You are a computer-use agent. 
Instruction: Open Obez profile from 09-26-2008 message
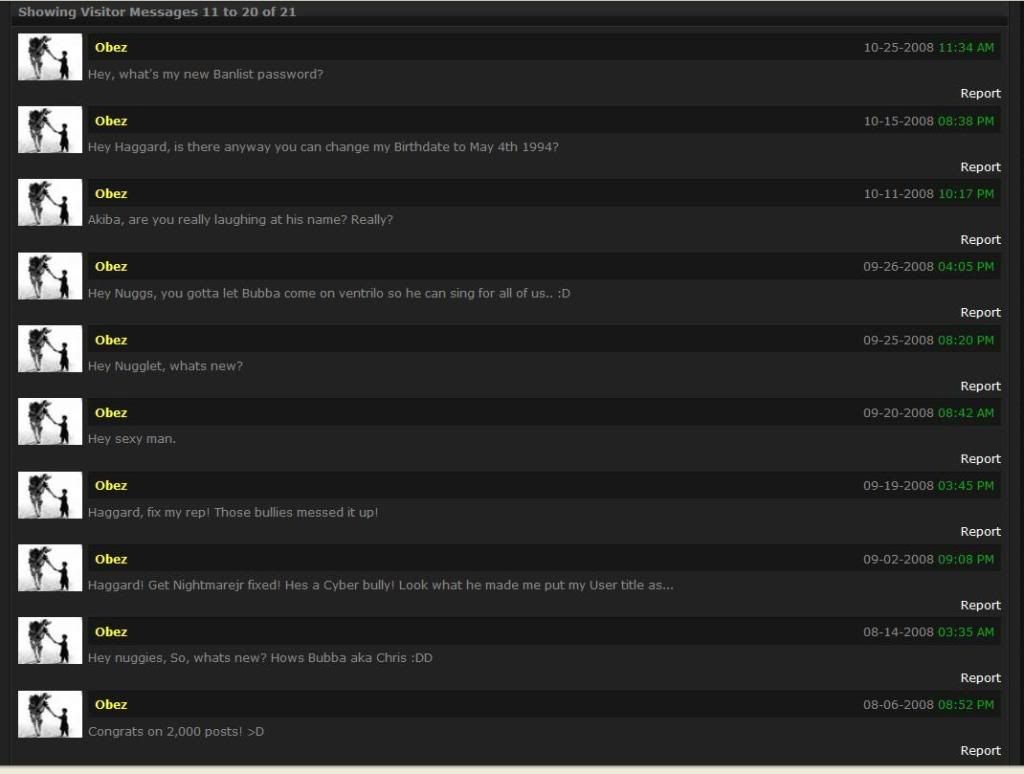(x=111, y=266)
